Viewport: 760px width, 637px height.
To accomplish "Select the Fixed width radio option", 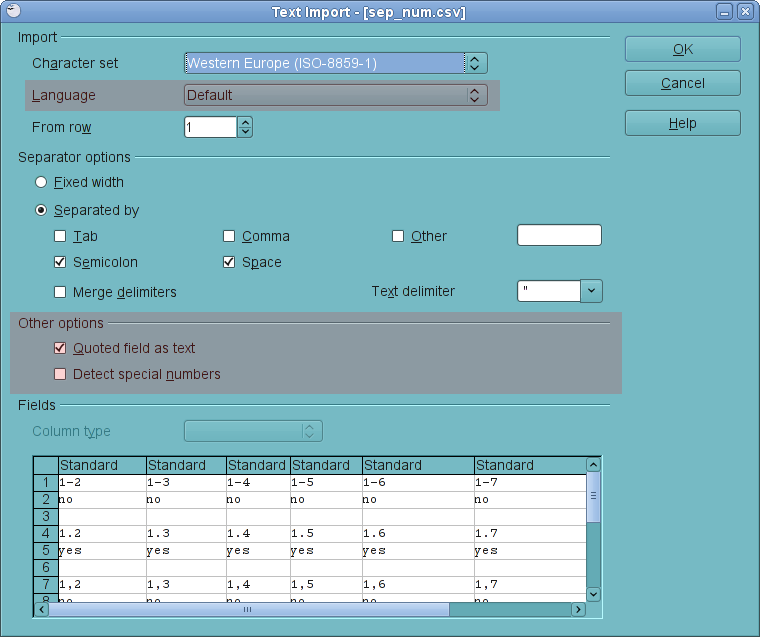I will coord(41,183).
